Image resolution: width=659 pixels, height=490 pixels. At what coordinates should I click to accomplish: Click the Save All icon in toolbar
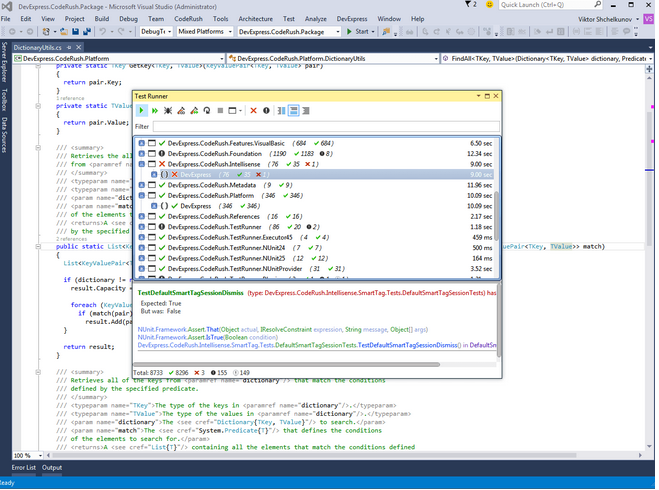pyautogui.click(x=87, y=32)
